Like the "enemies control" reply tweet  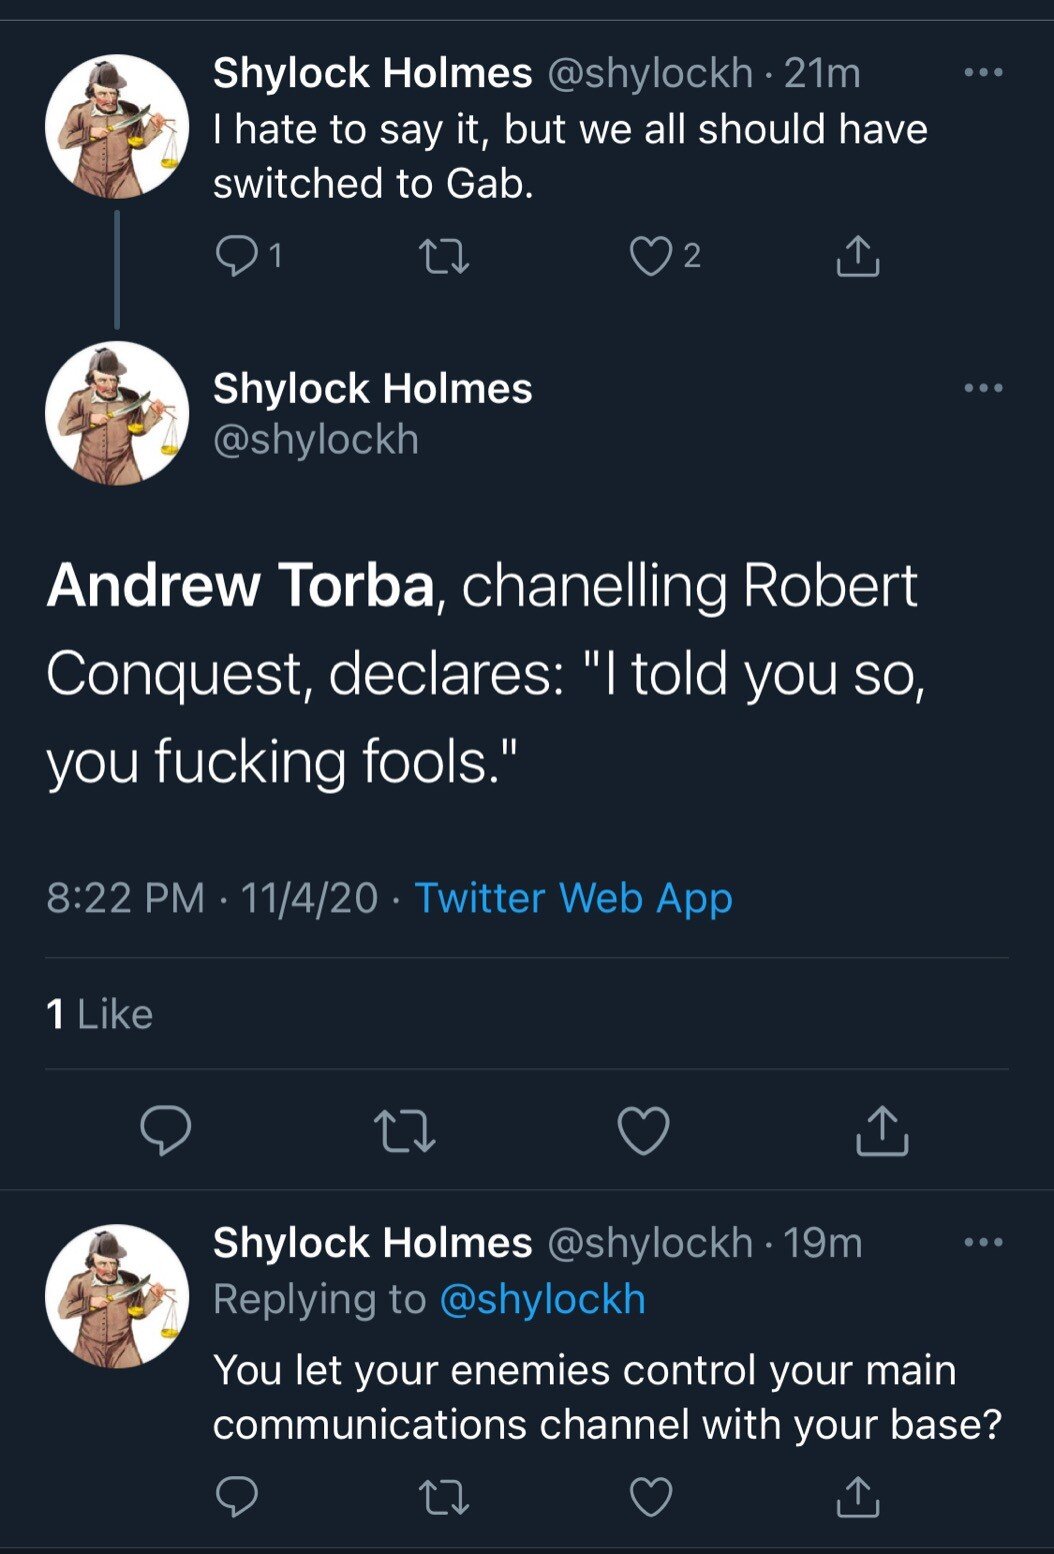pyautogui.click(x=650, y=1497)
